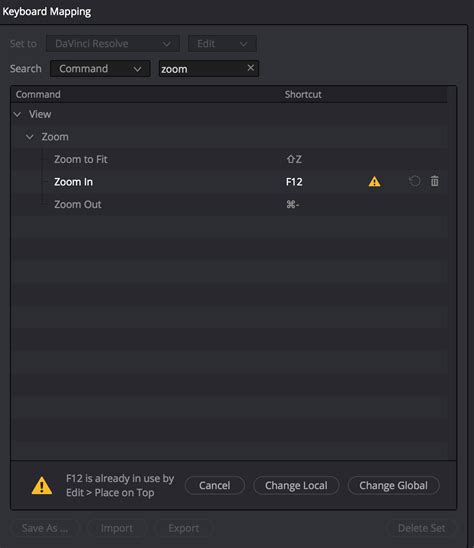
Task: Click the yellow warning icon on the Zoom In row
Action: tap(374, 181)
